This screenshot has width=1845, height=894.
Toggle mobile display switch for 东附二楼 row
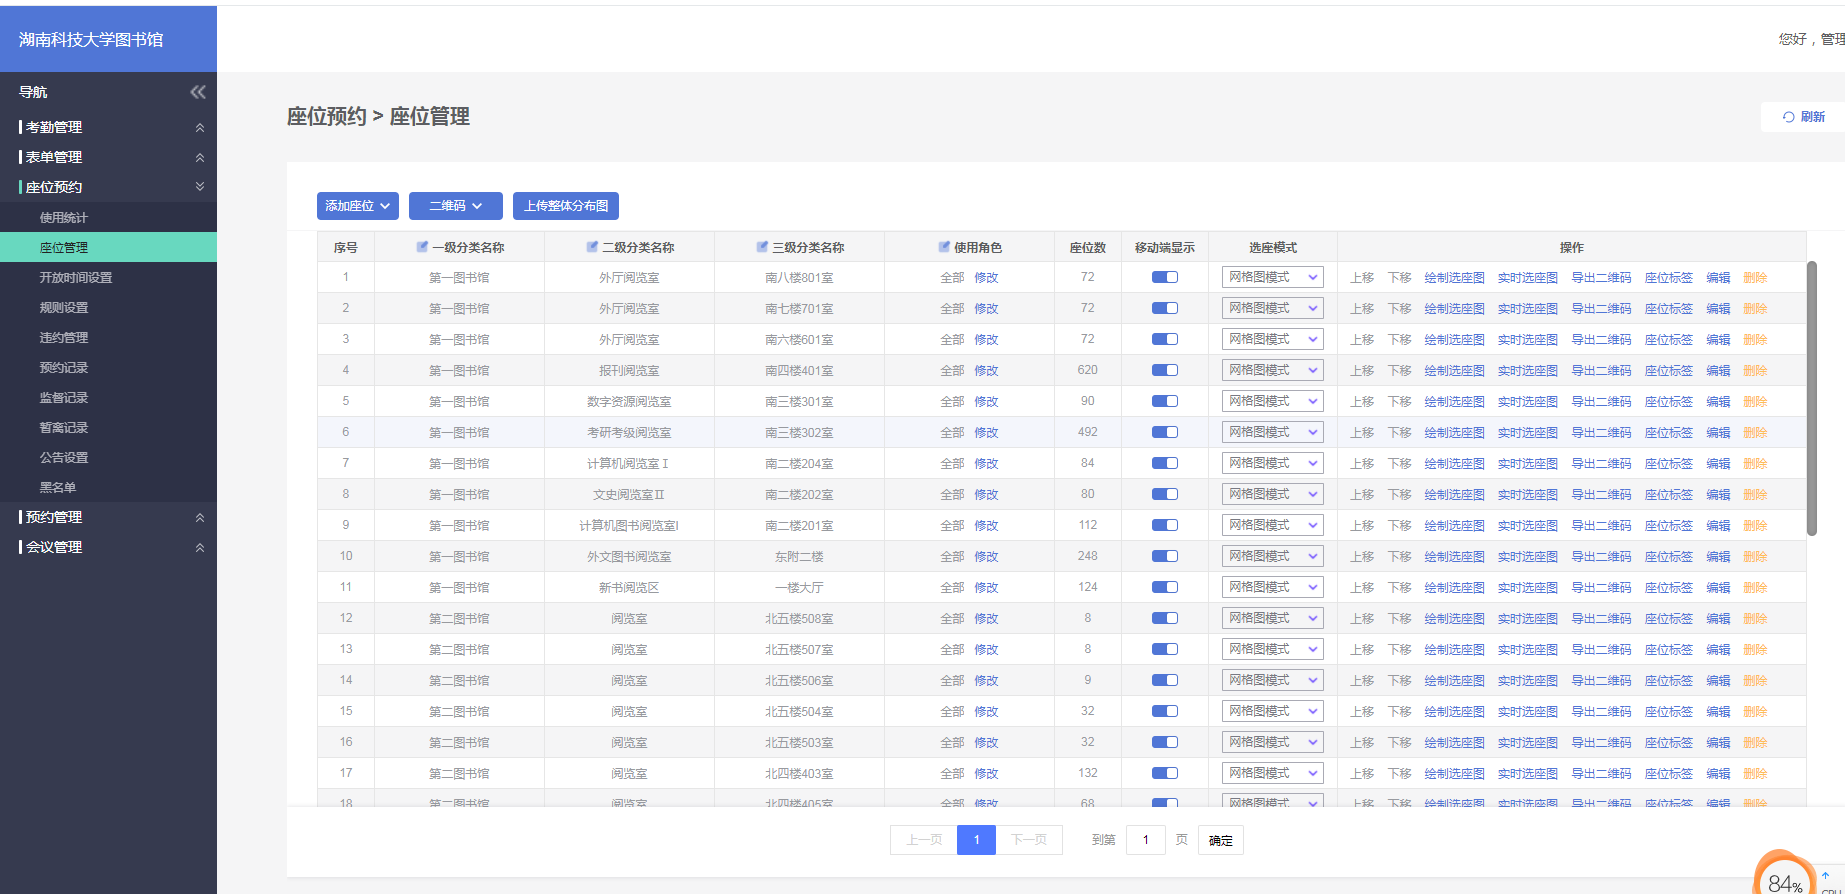1164,556
